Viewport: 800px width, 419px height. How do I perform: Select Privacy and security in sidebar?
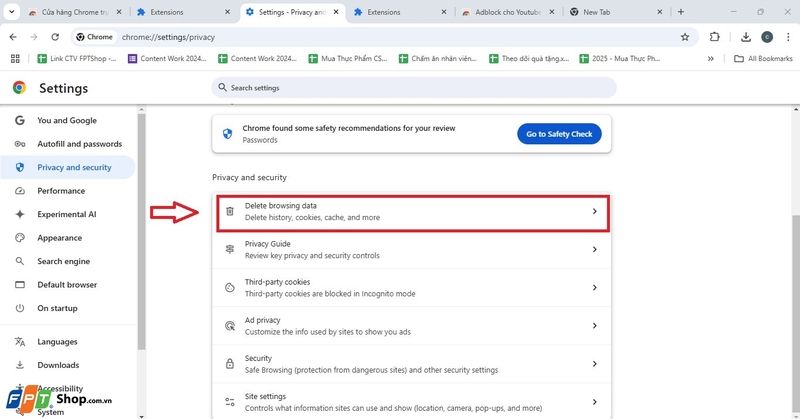pos(68,167)
